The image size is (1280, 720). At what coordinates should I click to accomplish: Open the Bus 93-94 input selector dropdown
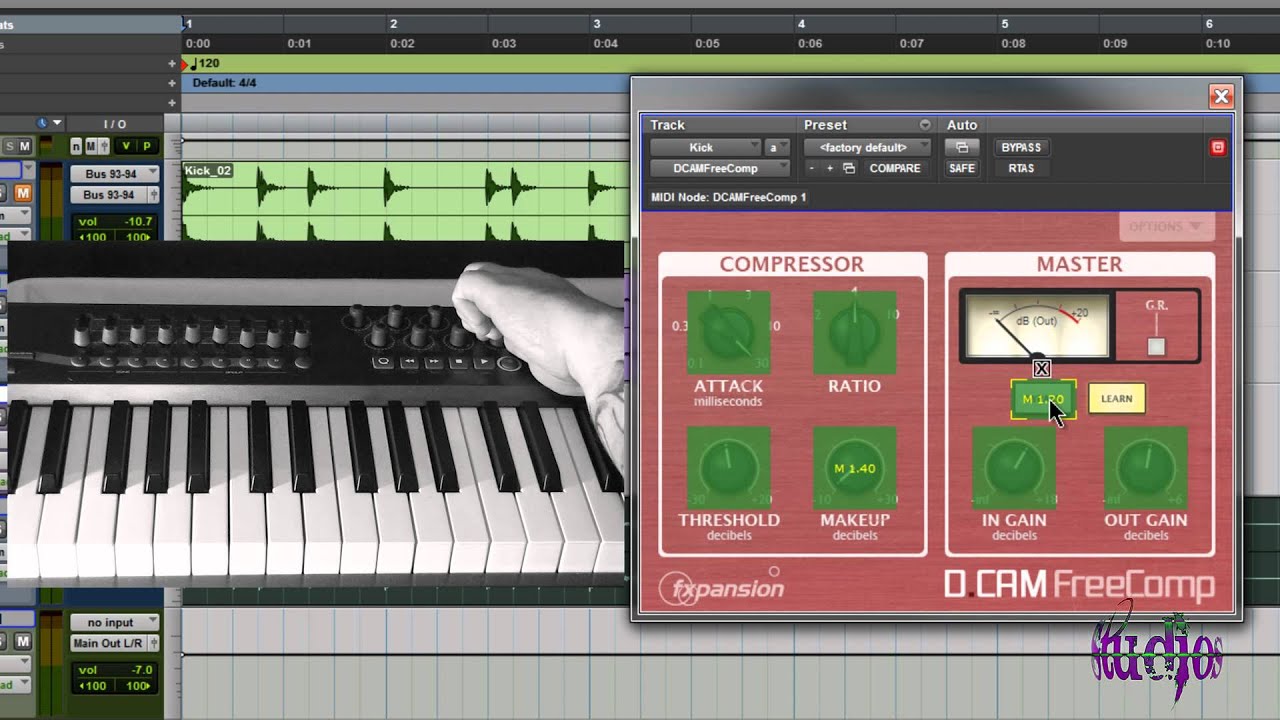pyautogui.click(x=115, y=174)
